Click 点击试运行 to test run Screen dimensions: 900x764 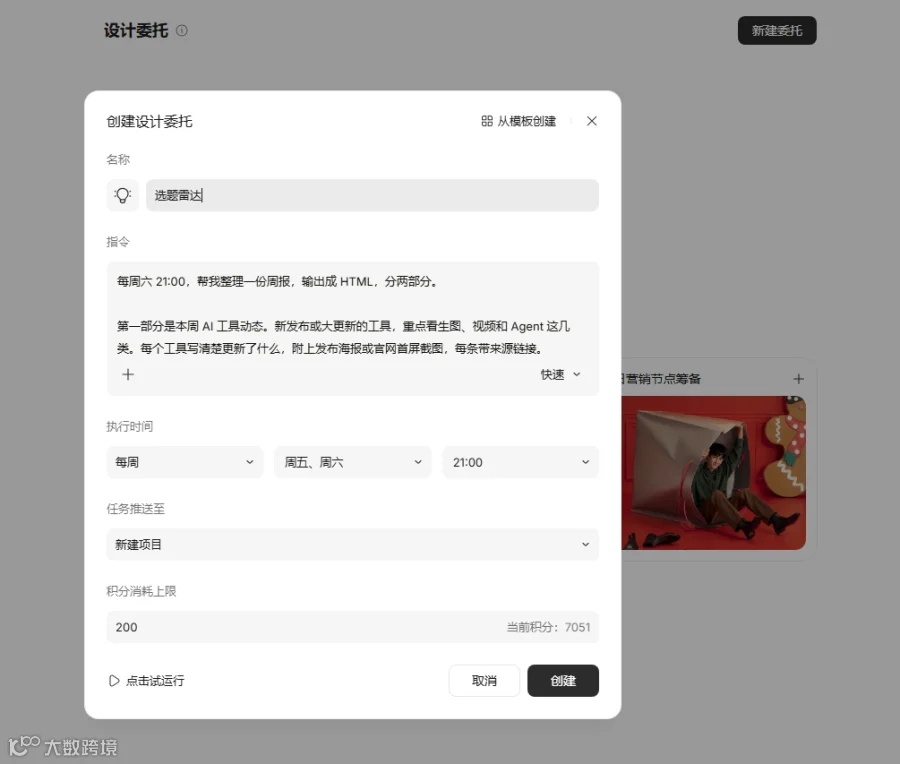(x=147, y=681)
